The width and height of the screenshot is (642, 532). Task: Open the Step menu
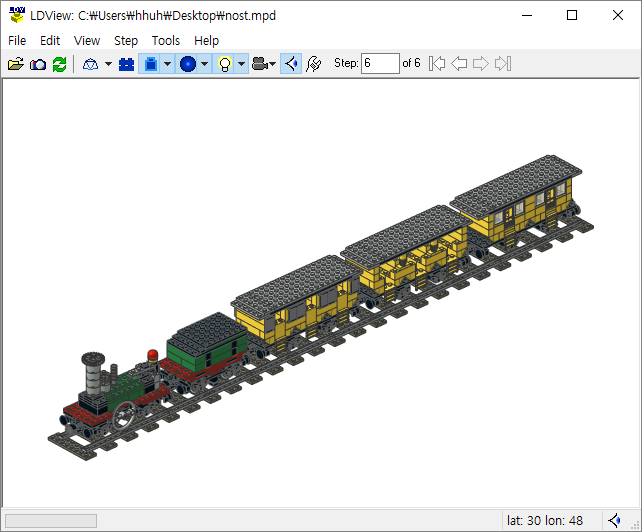[x=126, y=41]
